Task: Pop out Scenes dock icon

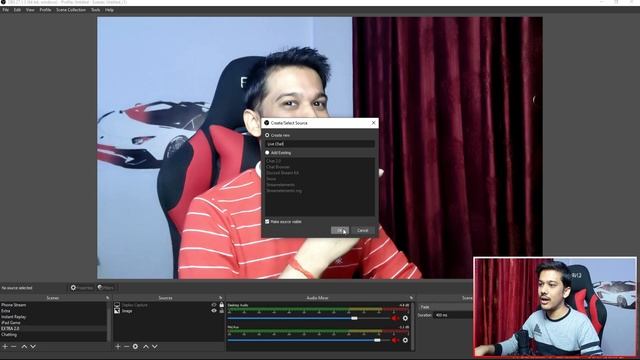Action: (107, 298)
